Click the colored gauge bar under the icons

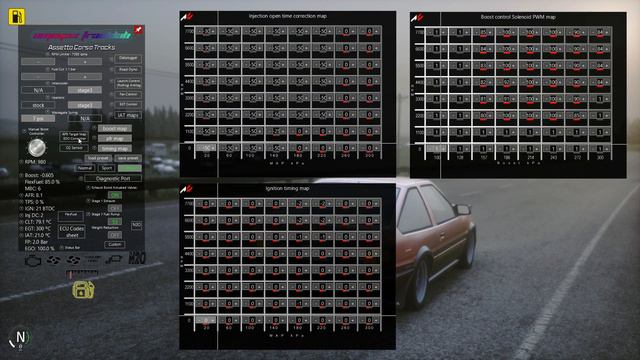pyautogui.click(x=82, y=274)
